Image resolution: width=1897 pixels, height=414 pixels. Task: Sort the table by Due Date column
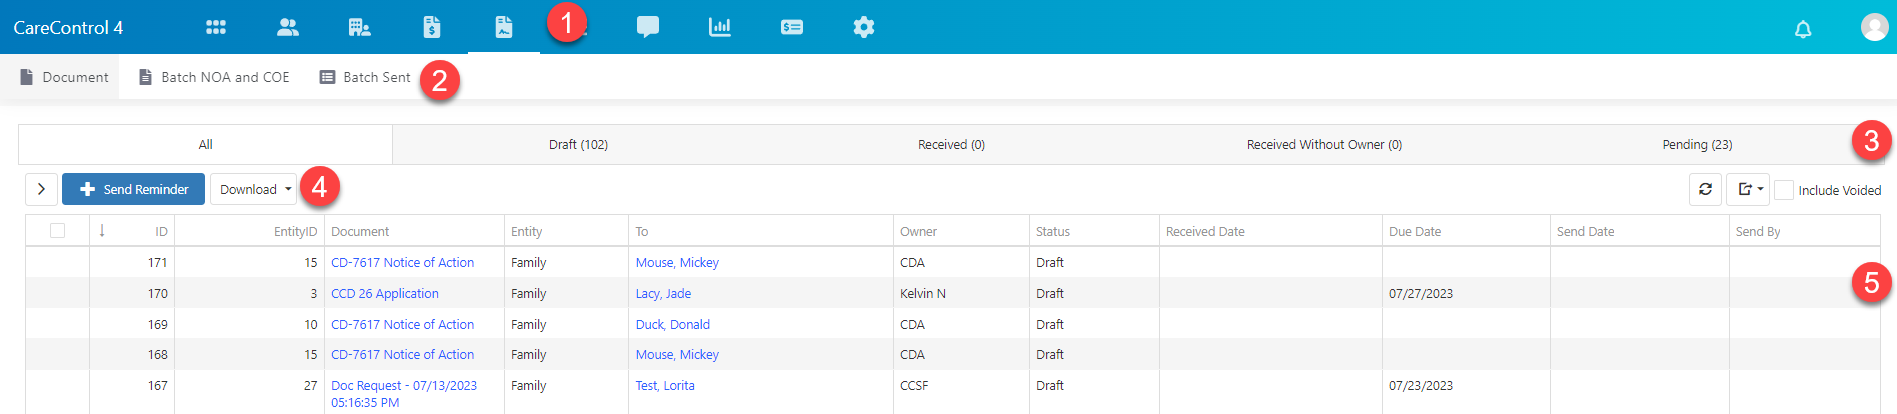1415,231
